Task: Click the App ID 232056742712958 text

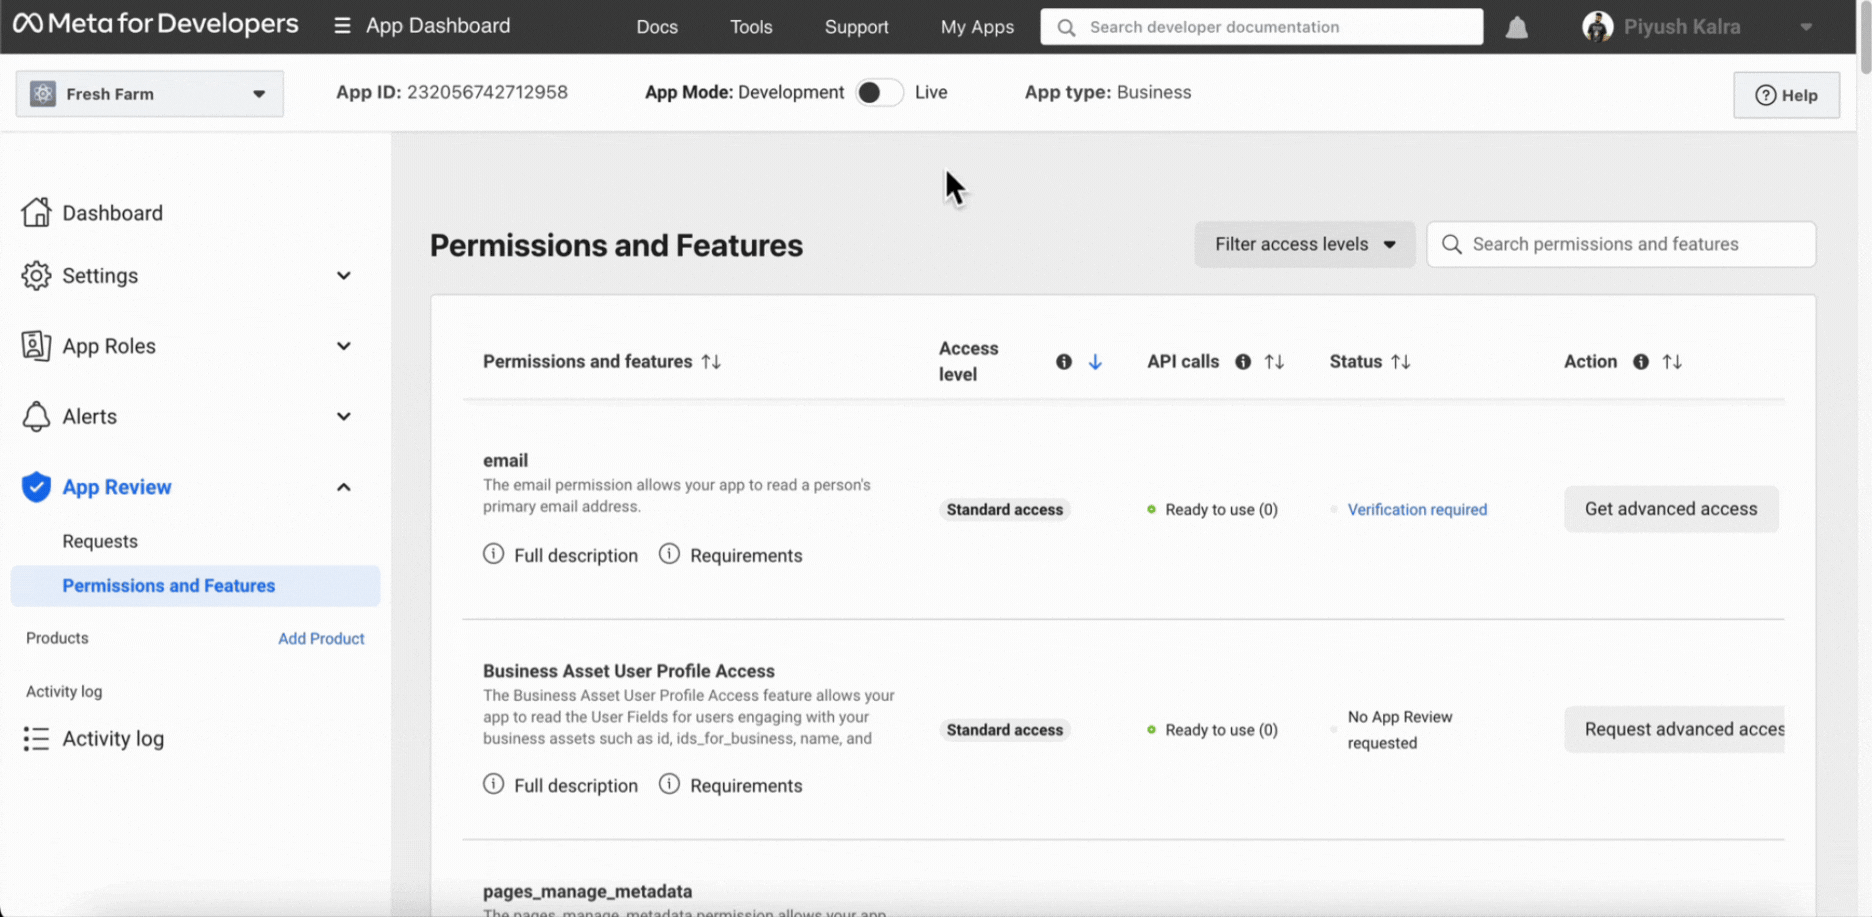Action: click(x=452, y=92)
